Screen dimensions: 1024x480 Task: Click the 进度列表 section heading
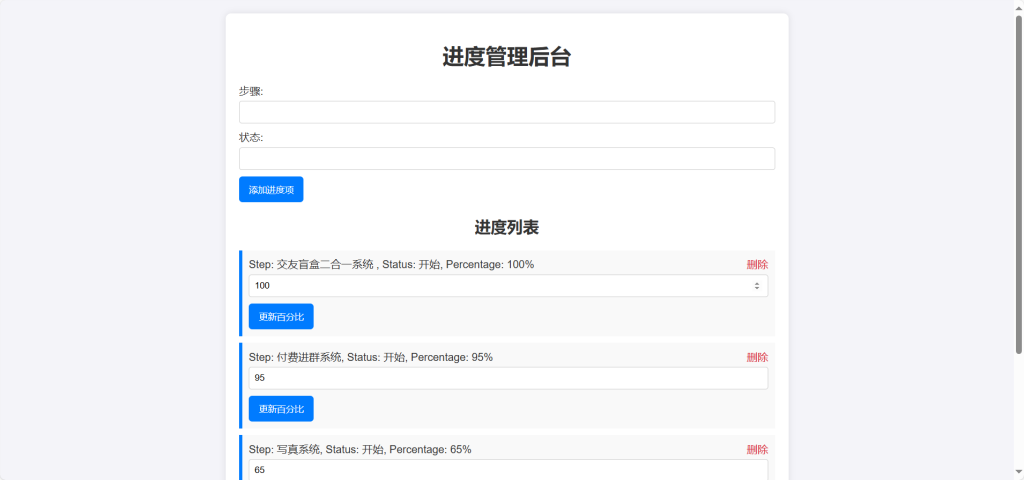click(506, 228)
